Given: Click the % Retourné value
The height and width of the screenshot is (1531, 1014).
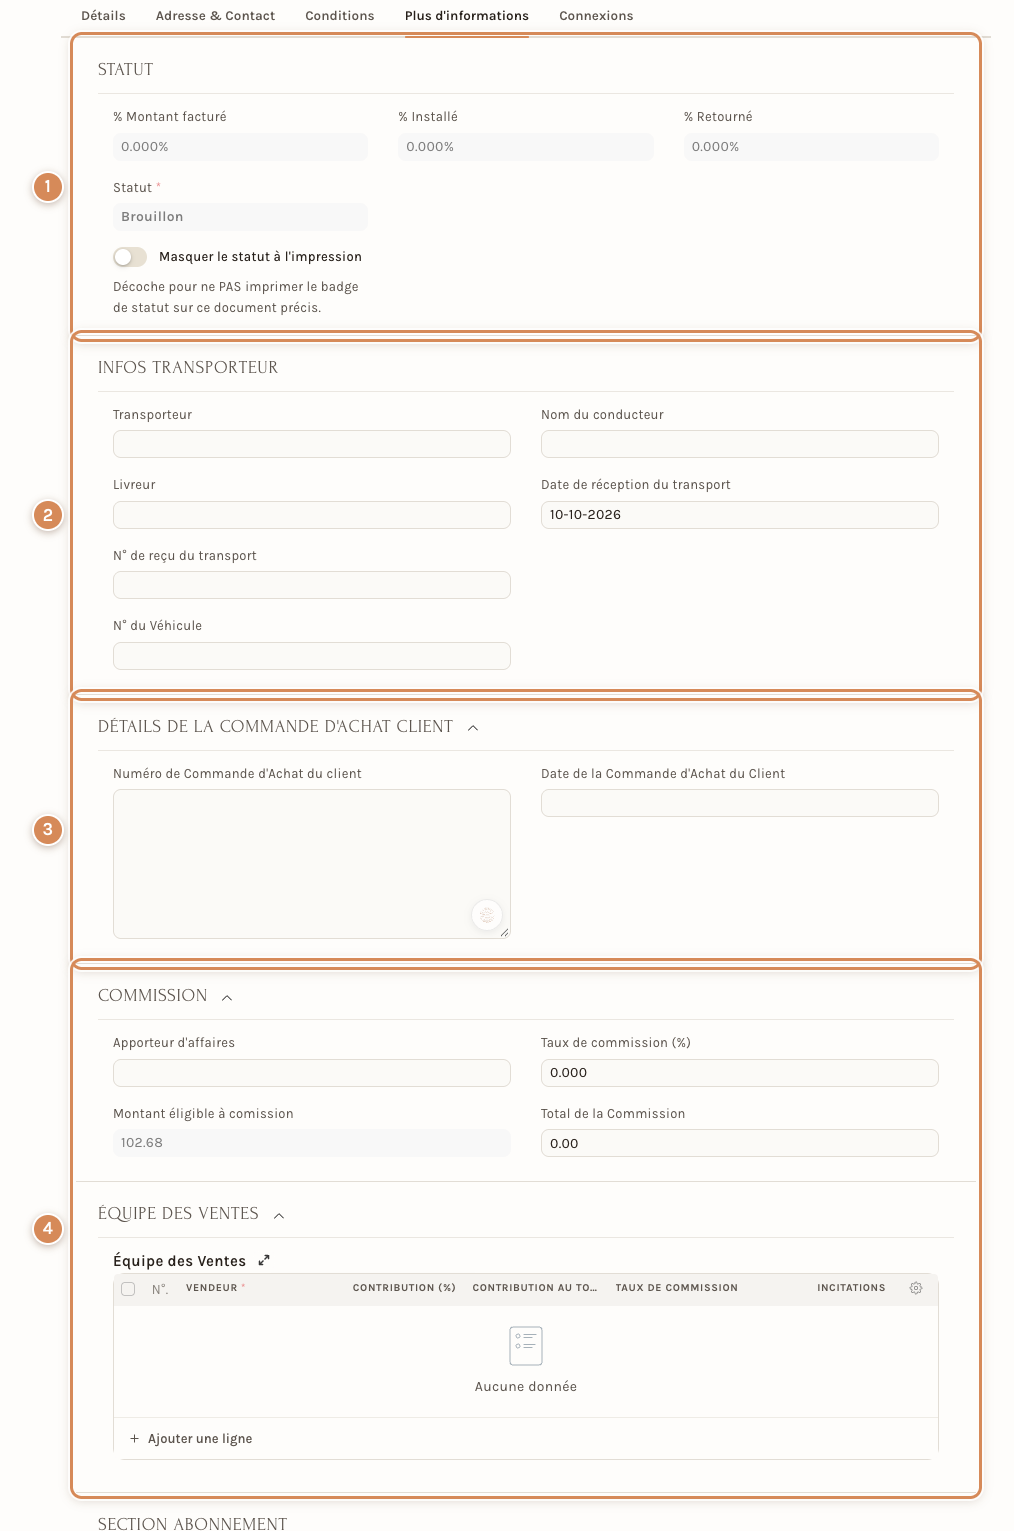Looking at the screenshot, I should point(811,147).
